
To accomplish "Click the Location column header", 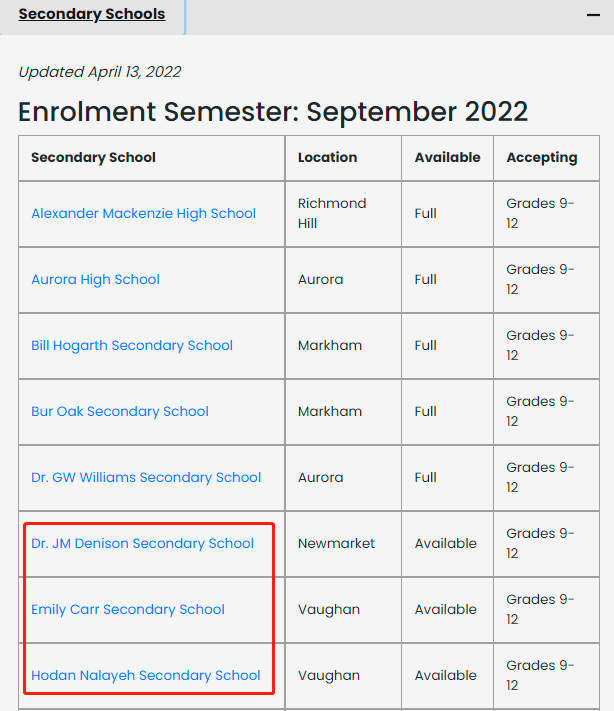I will tap(327, 157).
